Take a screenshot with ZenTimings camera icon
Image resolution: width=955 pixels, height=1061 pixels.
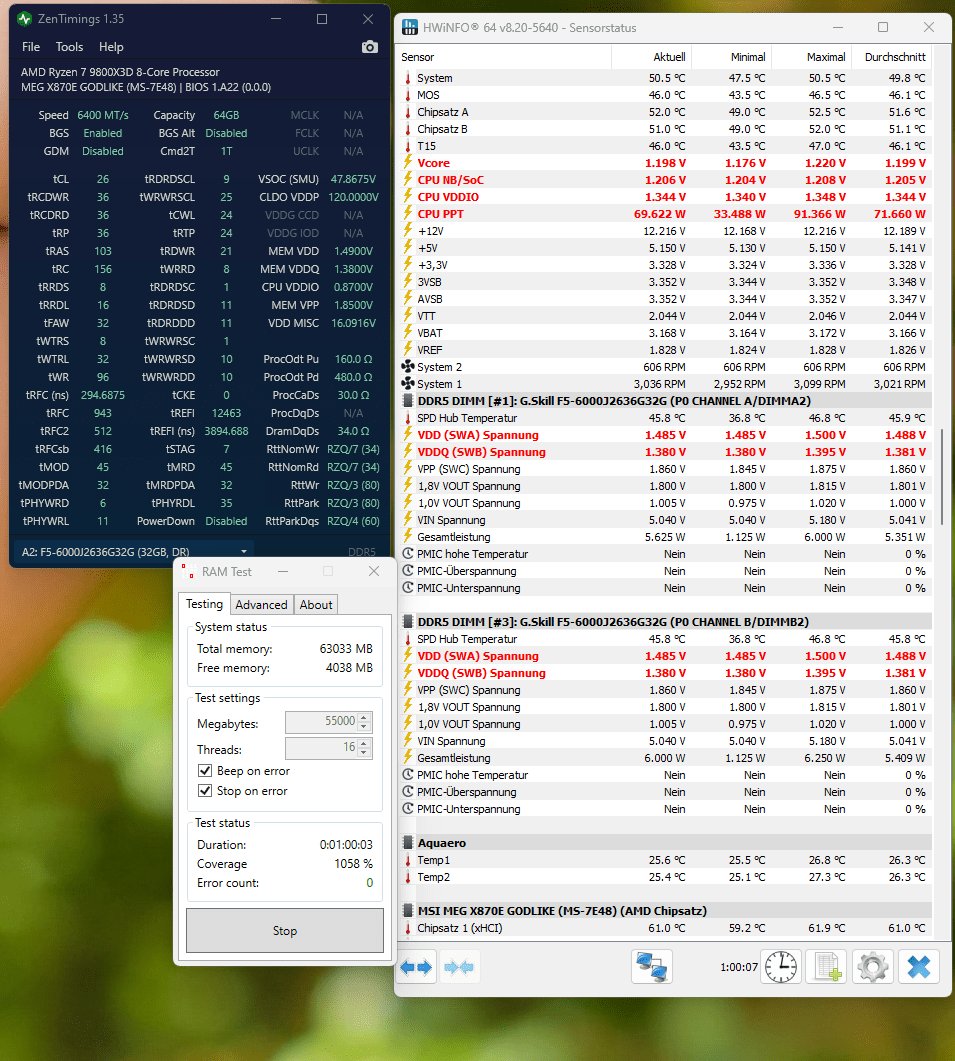370,47
